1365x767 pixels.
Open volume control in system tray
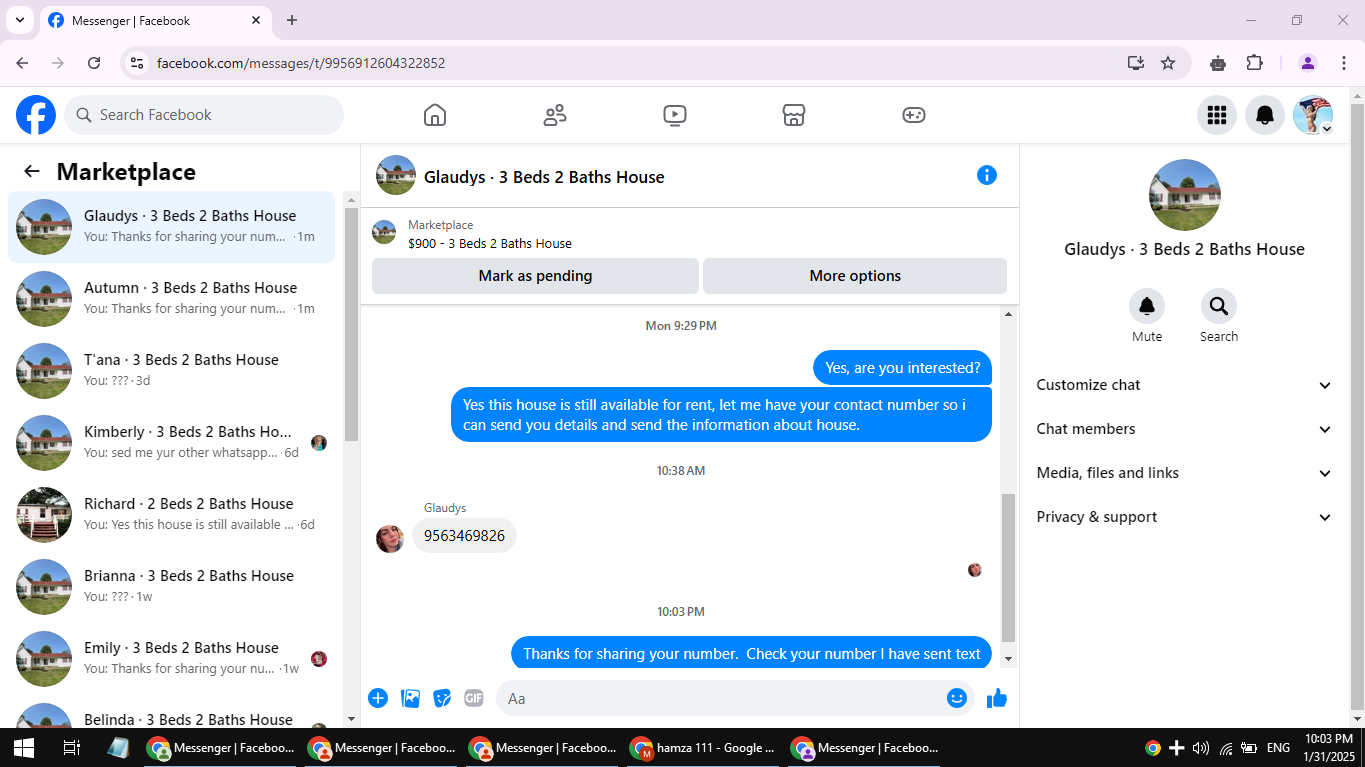click(x=1201, y=747)
